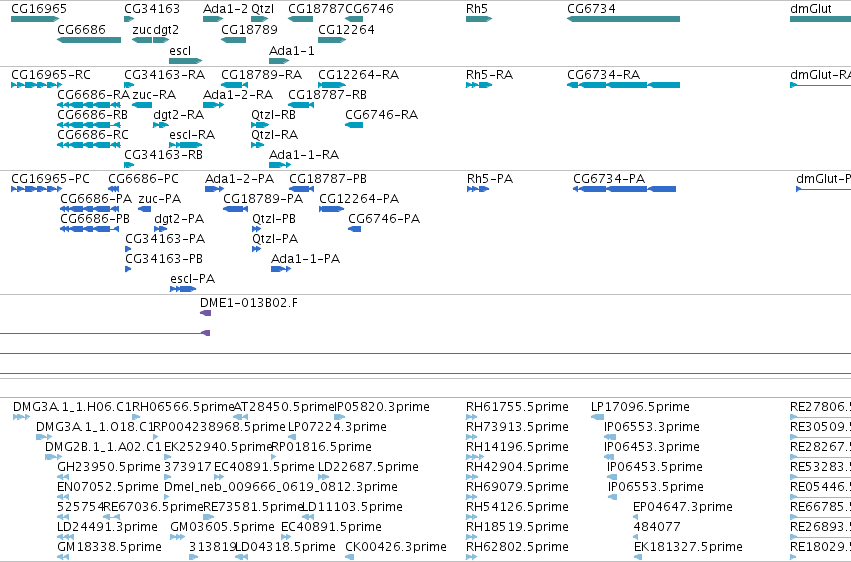Select protein CG6686-PA

[96, 199]
